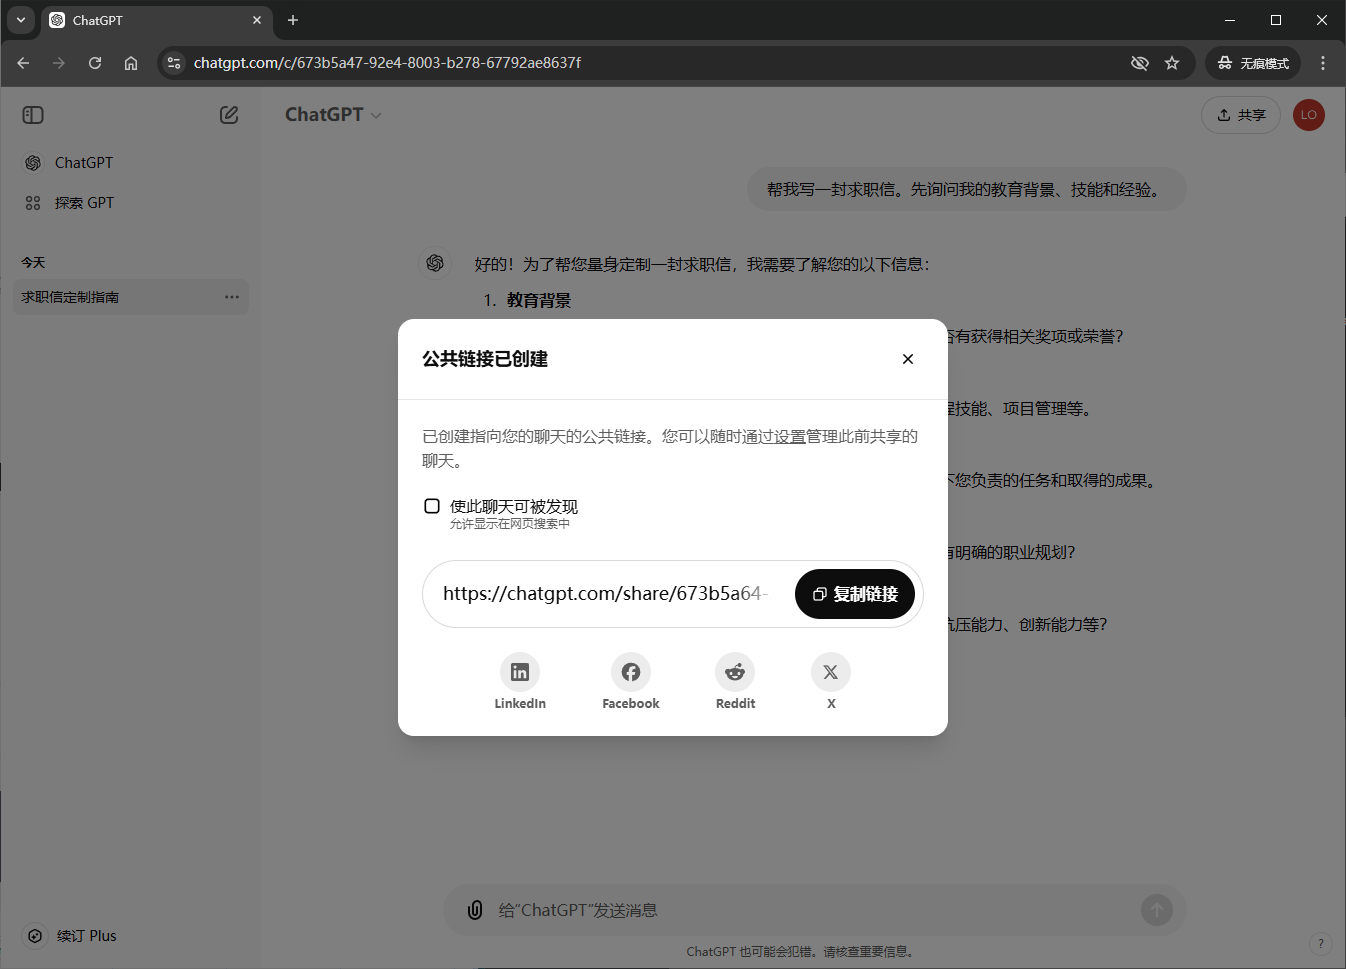The height and width of the screenshot is (969, 1346).
Task: Open the 设置 link in dialog text
Action: coord(789,437)
